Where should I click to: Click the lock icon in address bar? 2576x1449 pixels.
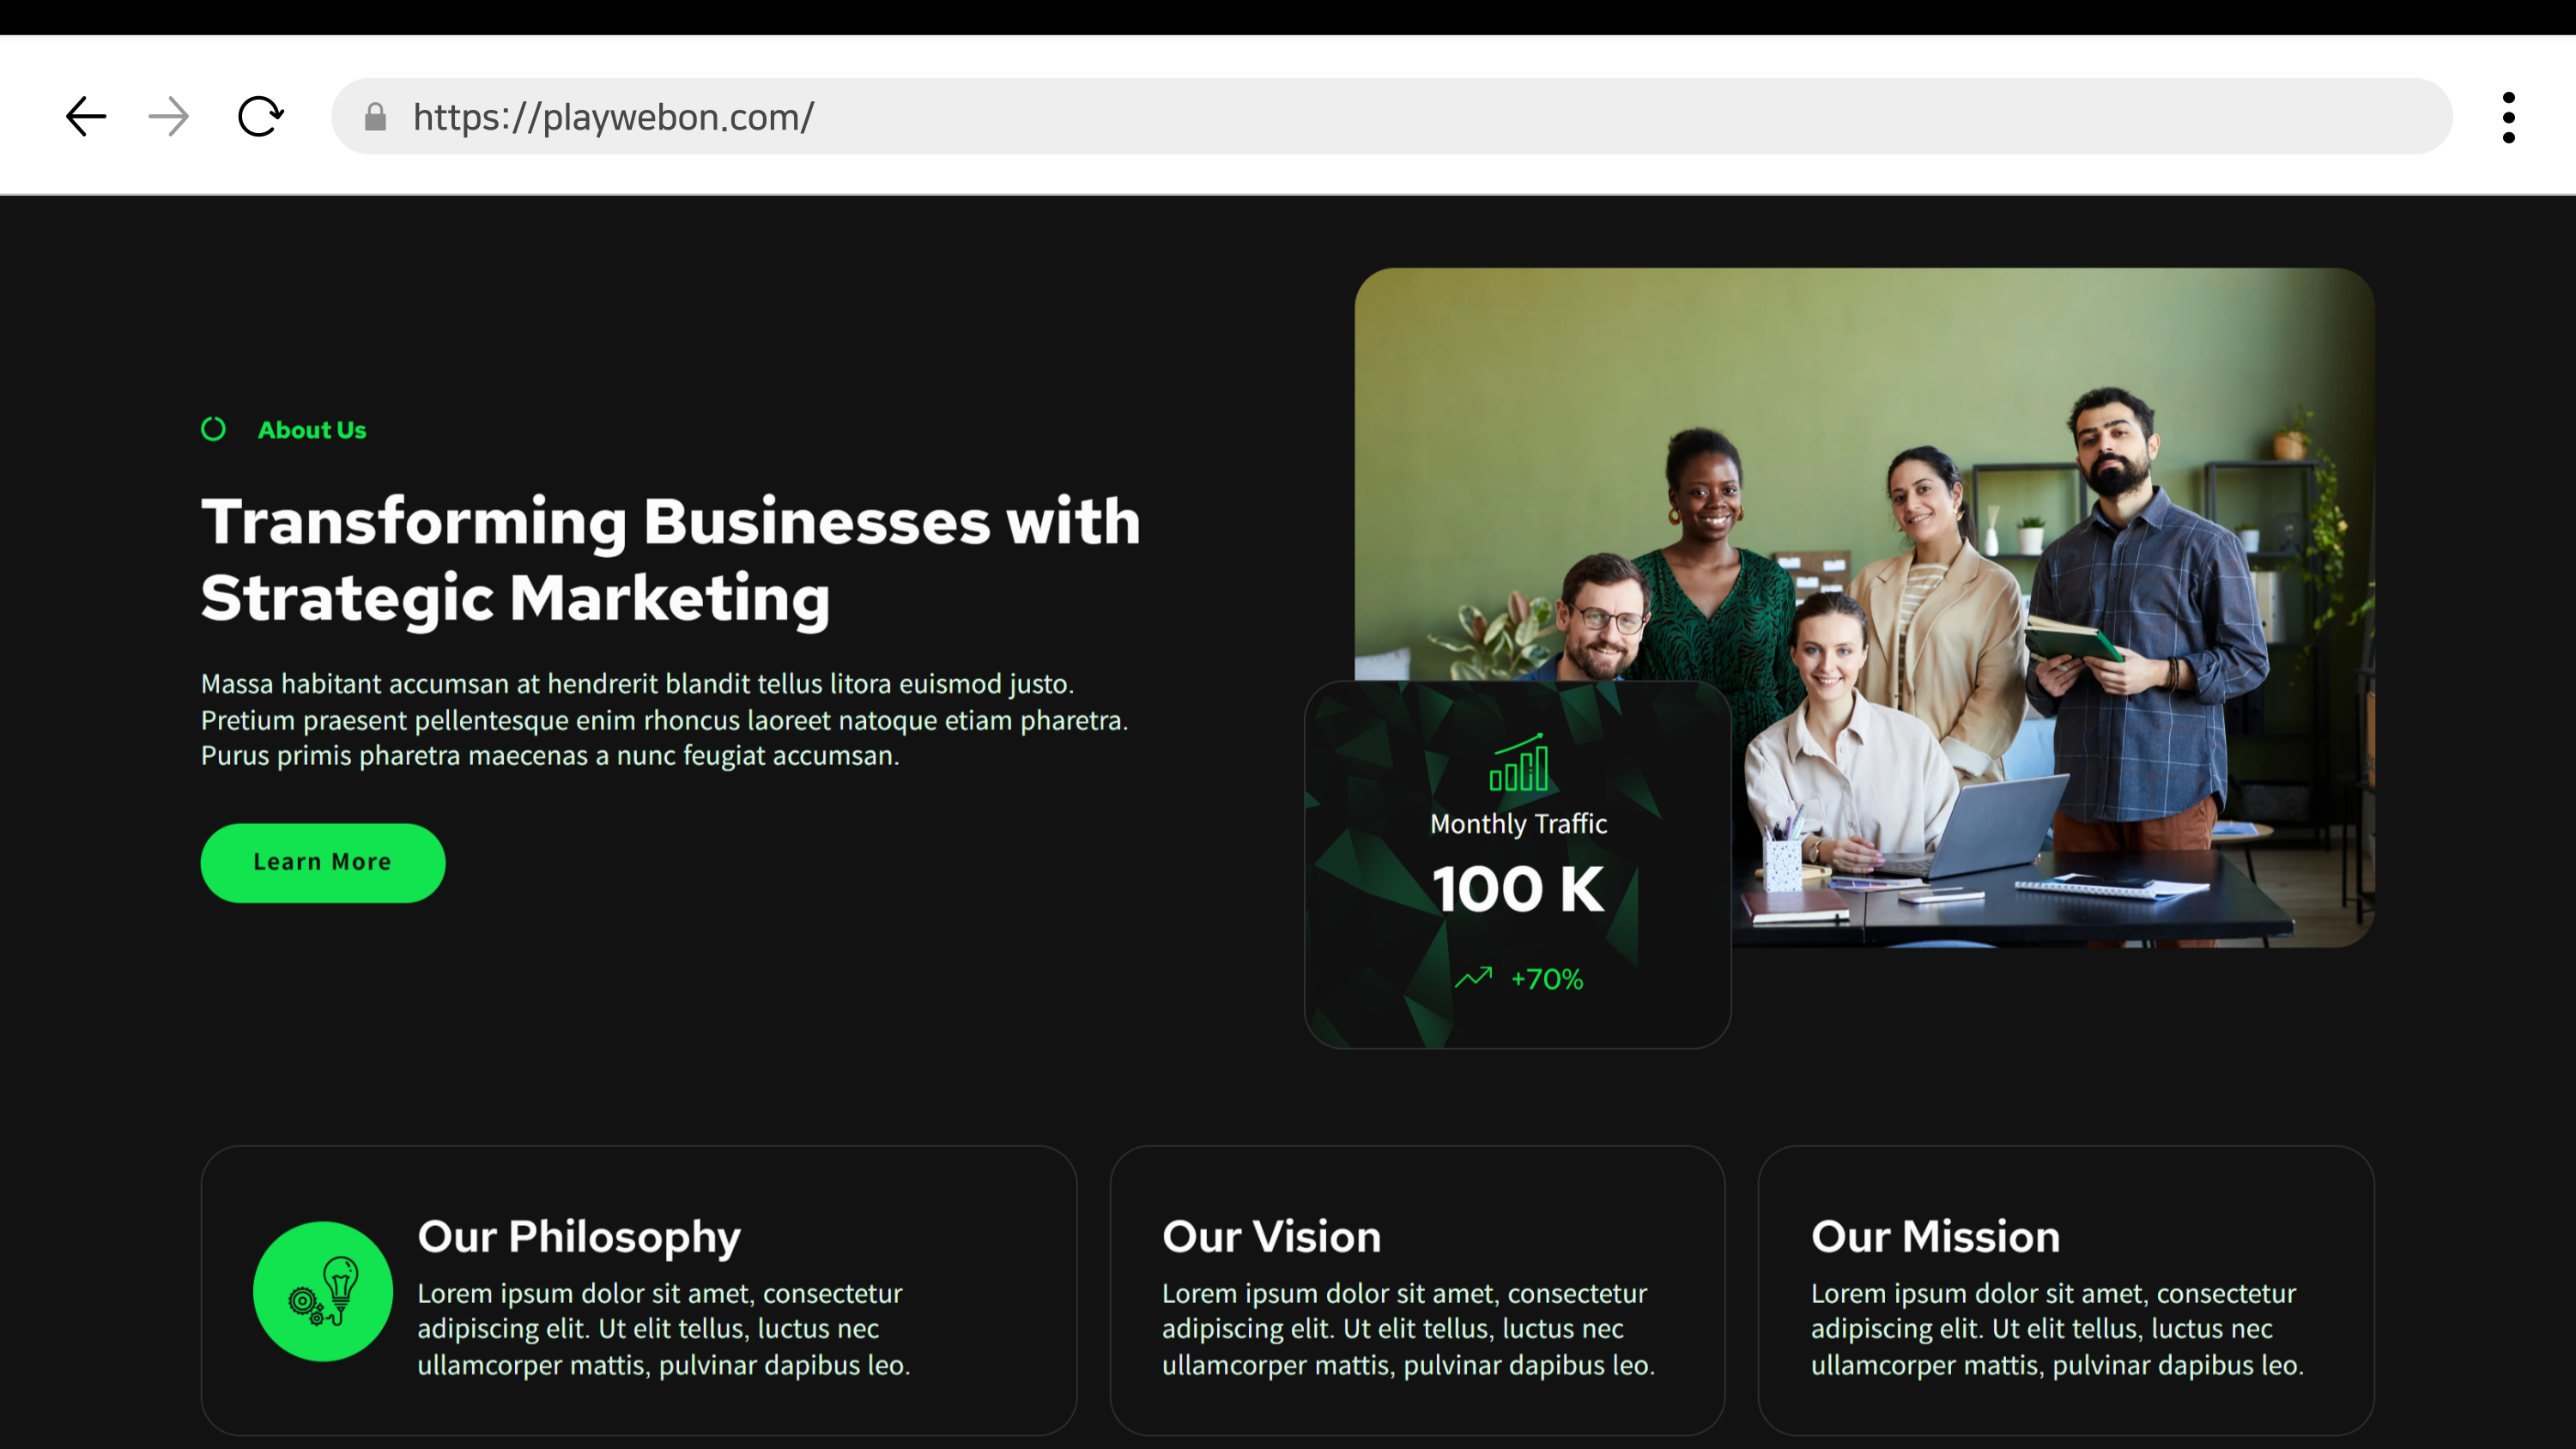coord(375,117)
